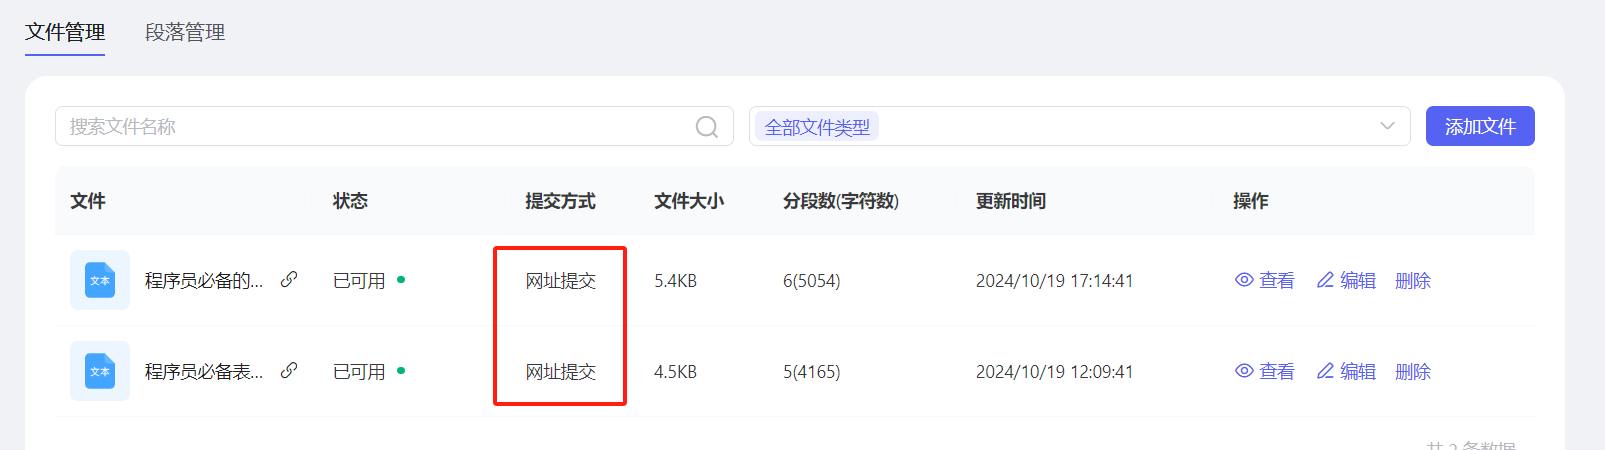Screen dimensions: 1605x450
Task: Click the 搜索文件名称 search field
Action: 394,126
